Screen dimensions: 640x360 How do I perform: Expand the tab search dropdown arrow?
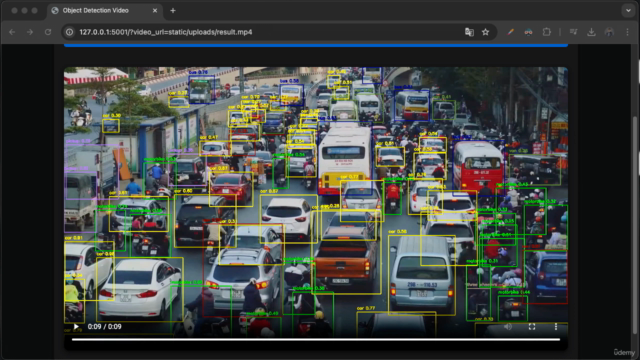pos(628,11)
